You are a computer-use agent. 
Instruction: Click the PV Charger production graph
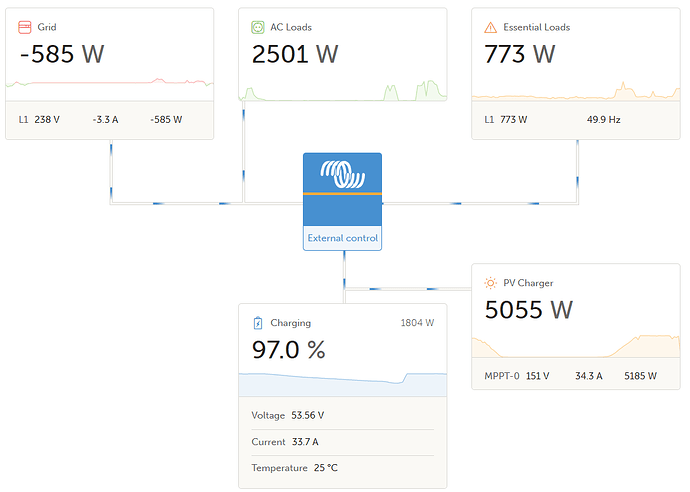coord(576,345)
